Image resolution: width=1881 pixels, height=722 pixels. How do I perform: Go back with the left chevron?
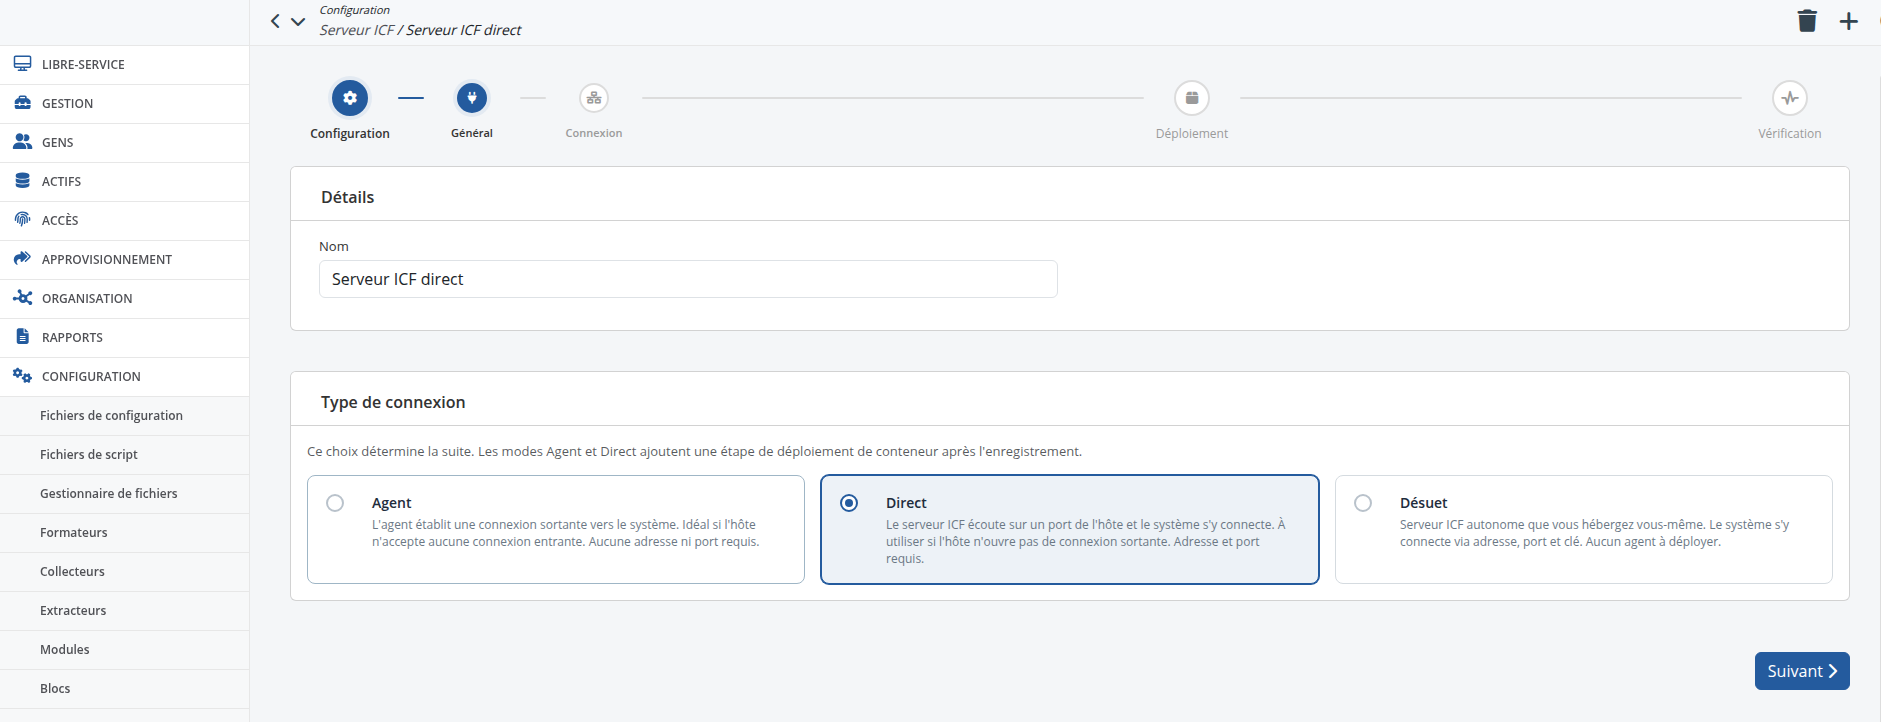click(275, 21)
